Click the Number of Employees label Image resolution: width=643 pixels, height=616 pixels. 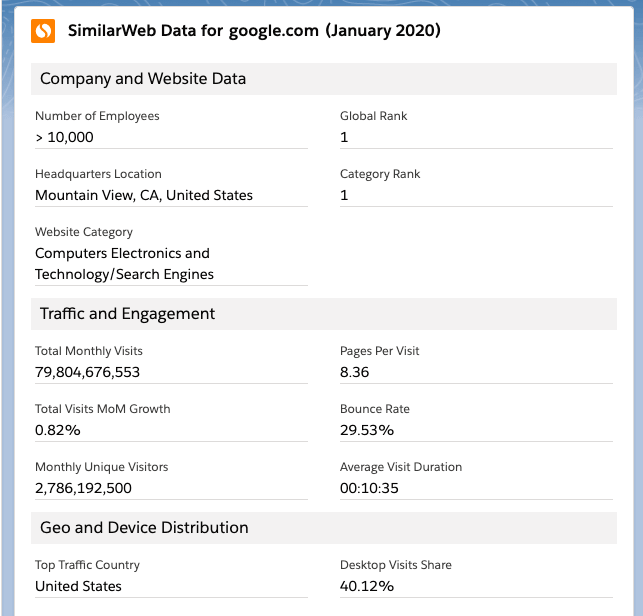point(97,116)
